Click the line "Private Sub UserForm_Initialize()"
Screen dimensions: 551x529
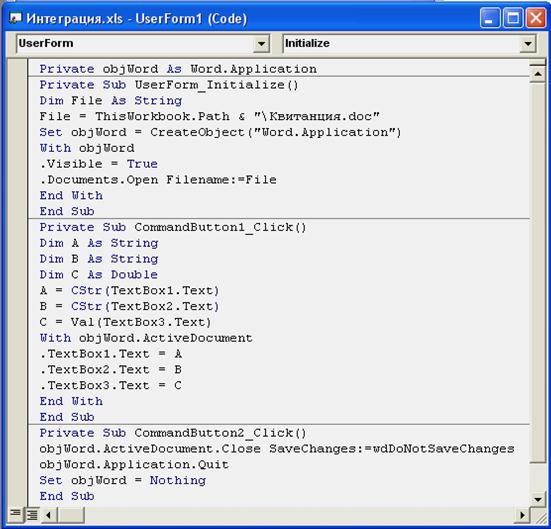pyautogui.click(x=169, y=85)
